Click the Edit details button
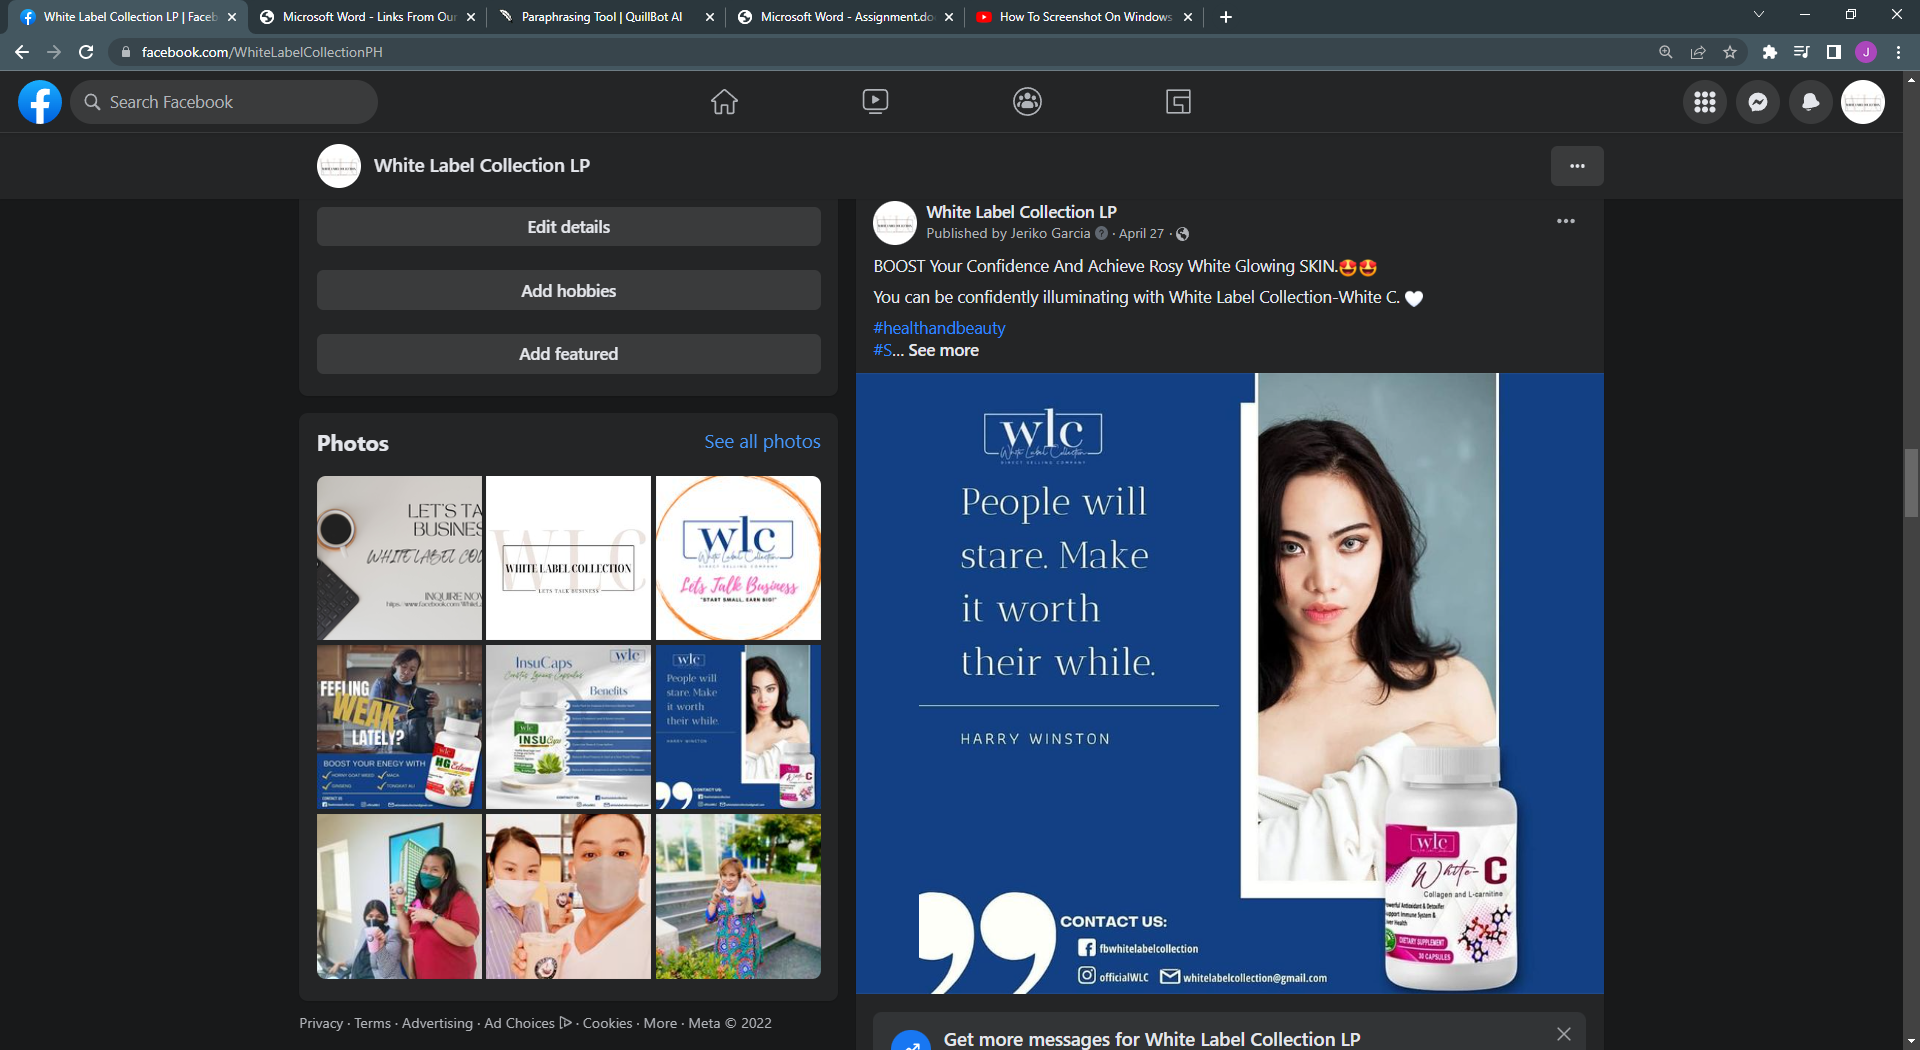This screenshot has width=1920, height=1050. coord(569,227)
